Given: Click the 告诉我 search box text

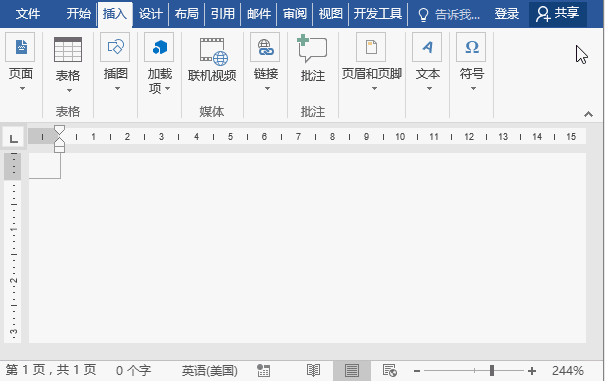Looking at the screenshot, I should click(x=458, y=15).
